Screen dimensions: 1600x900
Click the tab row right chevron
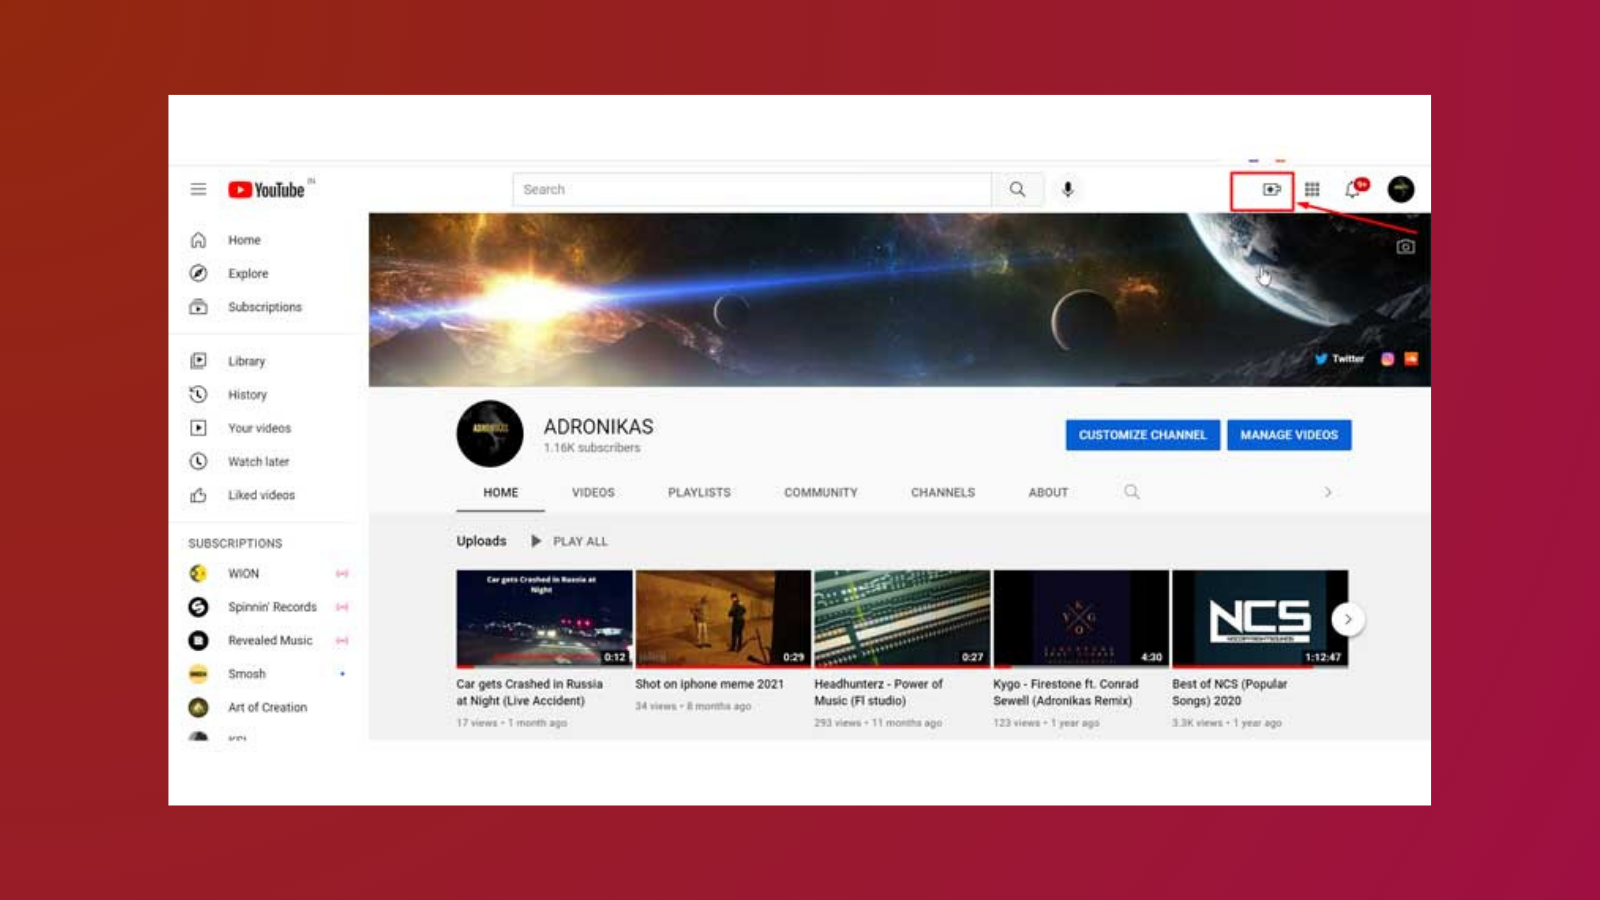pyautogui.click(x=1328, y=492)
